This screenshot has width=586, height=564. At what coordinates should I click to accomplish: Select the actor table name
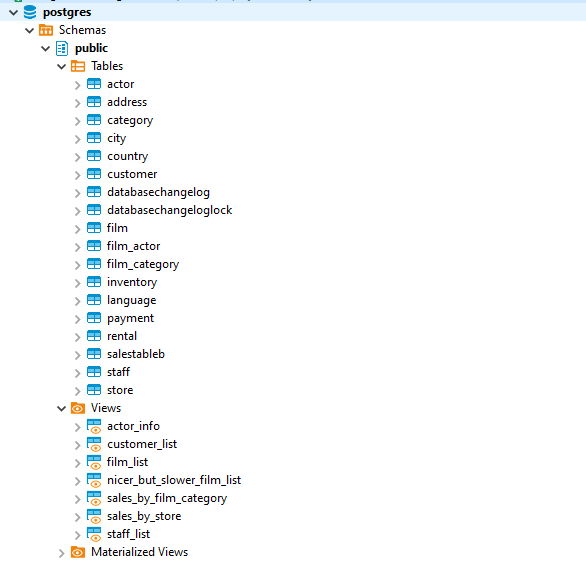click(x=120, y=84)
